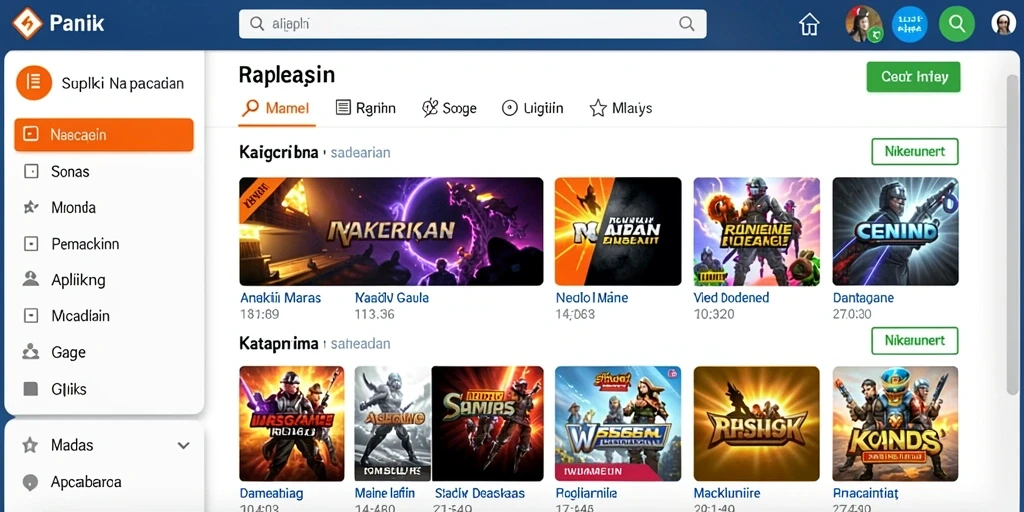
Task: Open the Sonas sidebar item
Action: pos(104,172)
